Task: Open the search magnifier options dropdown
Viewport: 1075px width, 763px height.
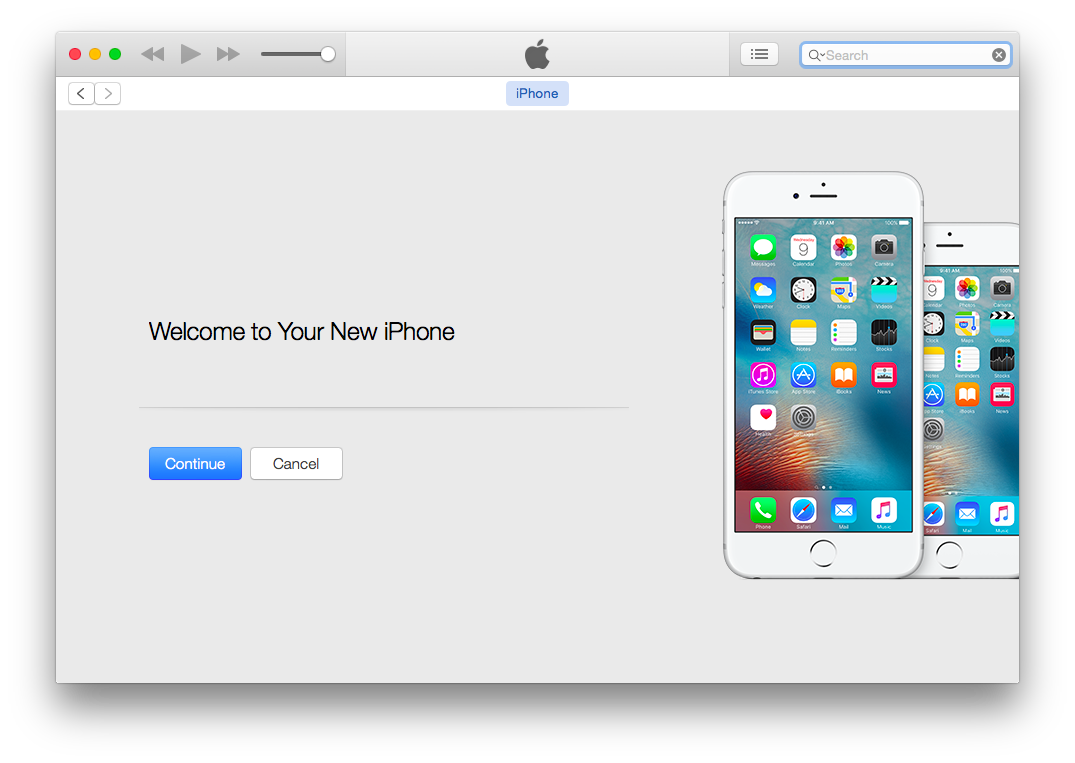Action: click(x=816, y=55)
